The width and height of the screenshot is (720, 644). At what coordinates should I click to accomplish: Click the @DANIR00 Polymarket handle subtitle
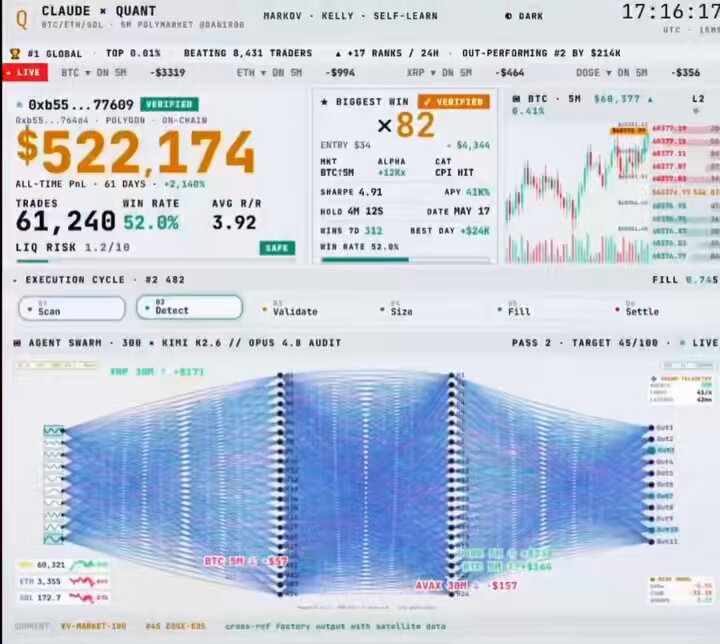pyautogui.click(x=222, y=24)
